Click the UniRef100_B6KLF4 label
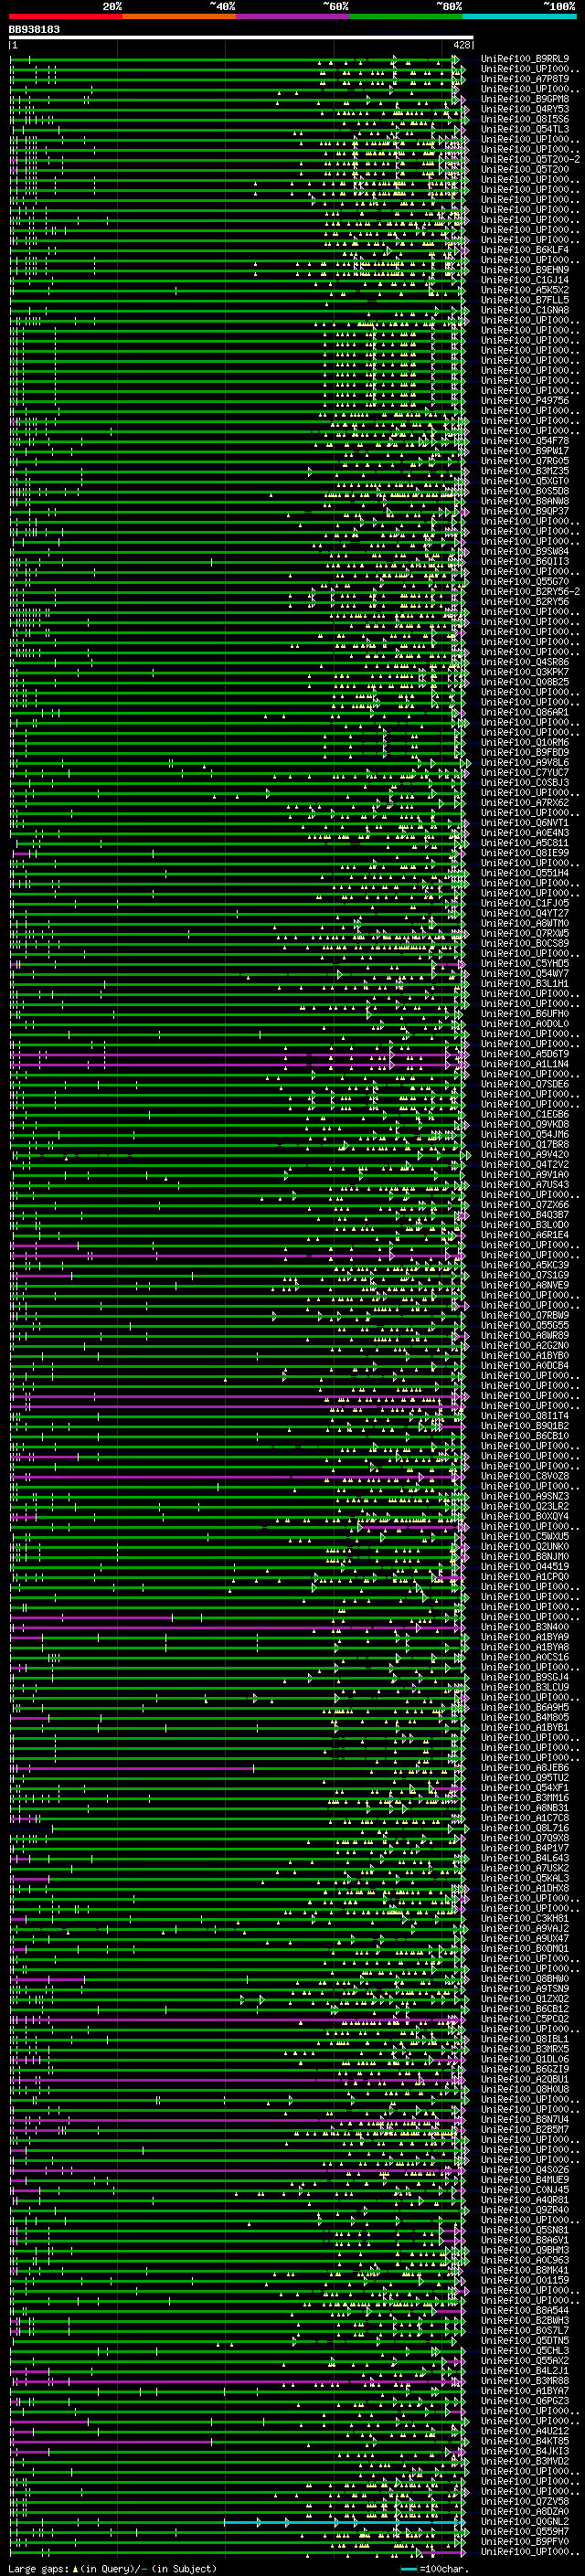Viewport: 585px width, 2576px height. [525, 250]
